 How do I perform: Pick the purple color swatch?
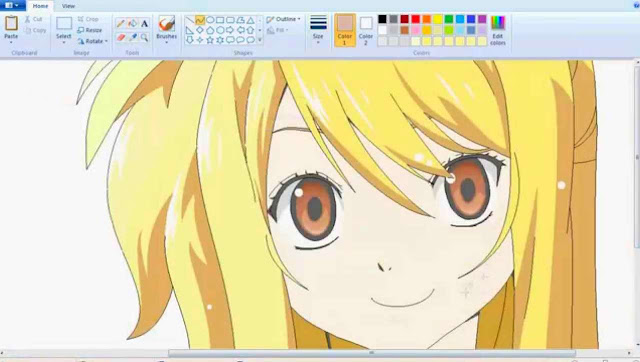(x=482, y=19)
